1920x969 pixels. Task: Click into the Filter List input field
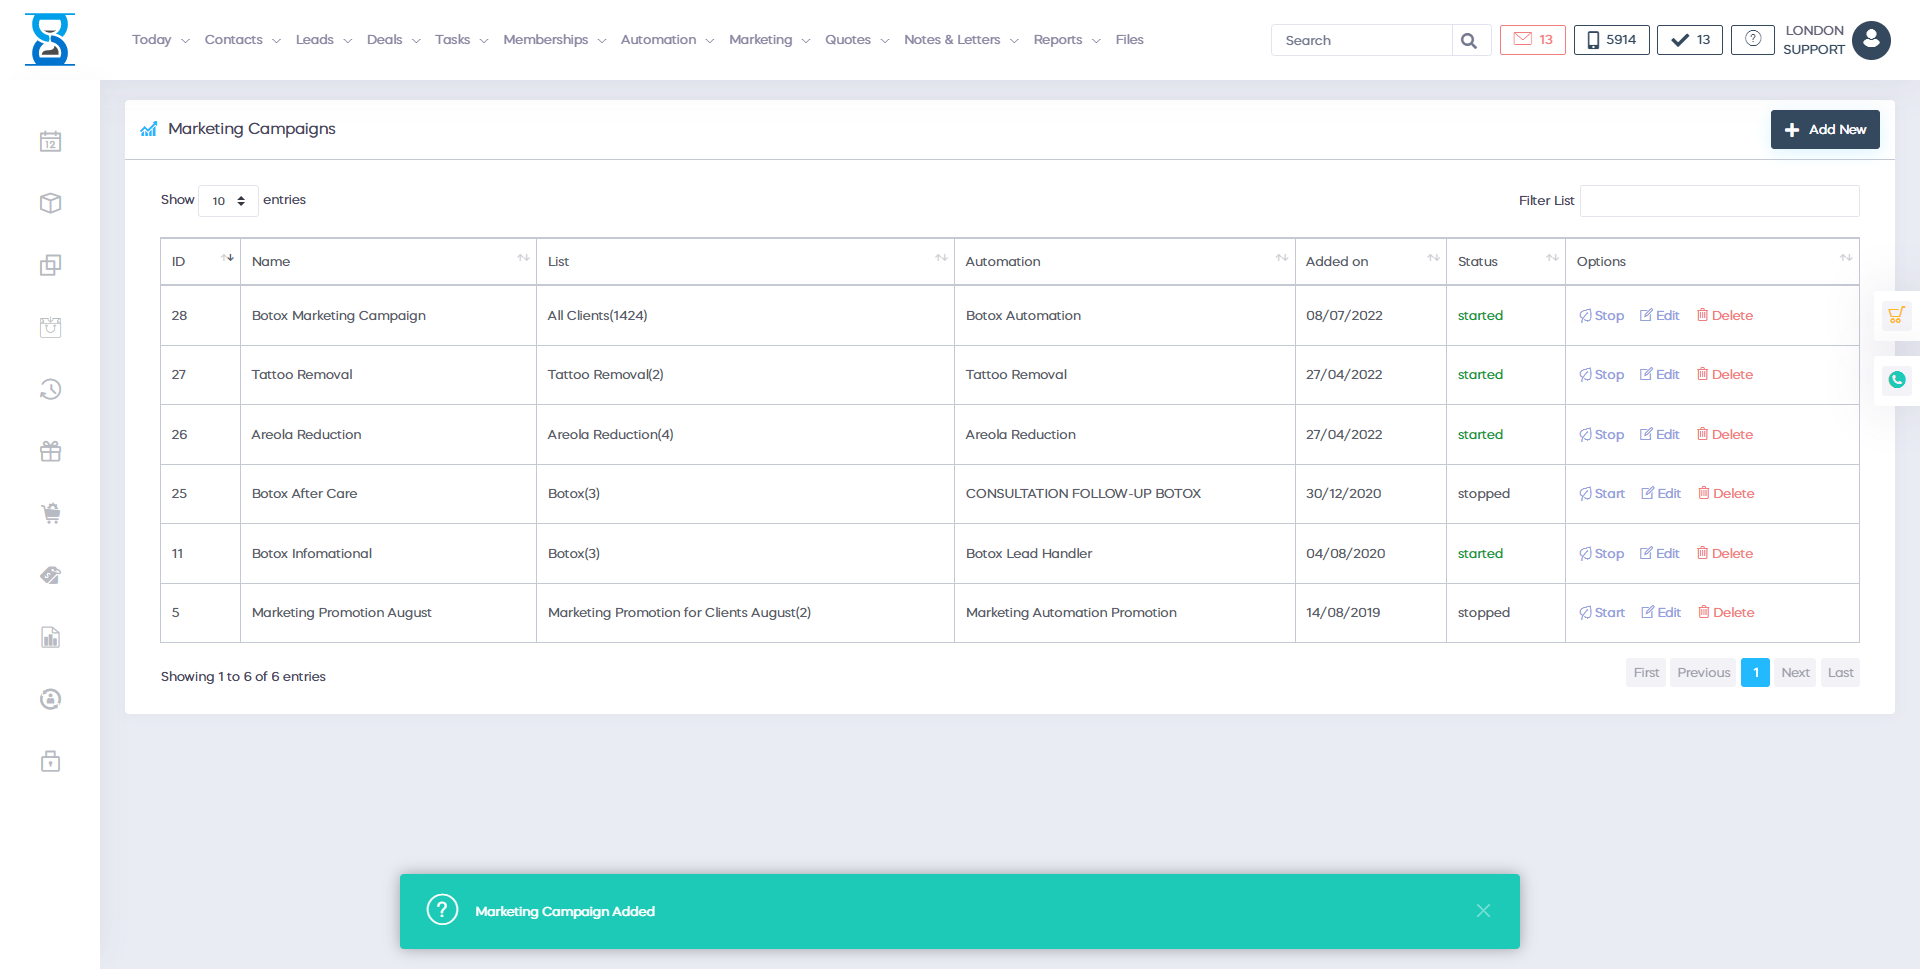[1718, 201]
